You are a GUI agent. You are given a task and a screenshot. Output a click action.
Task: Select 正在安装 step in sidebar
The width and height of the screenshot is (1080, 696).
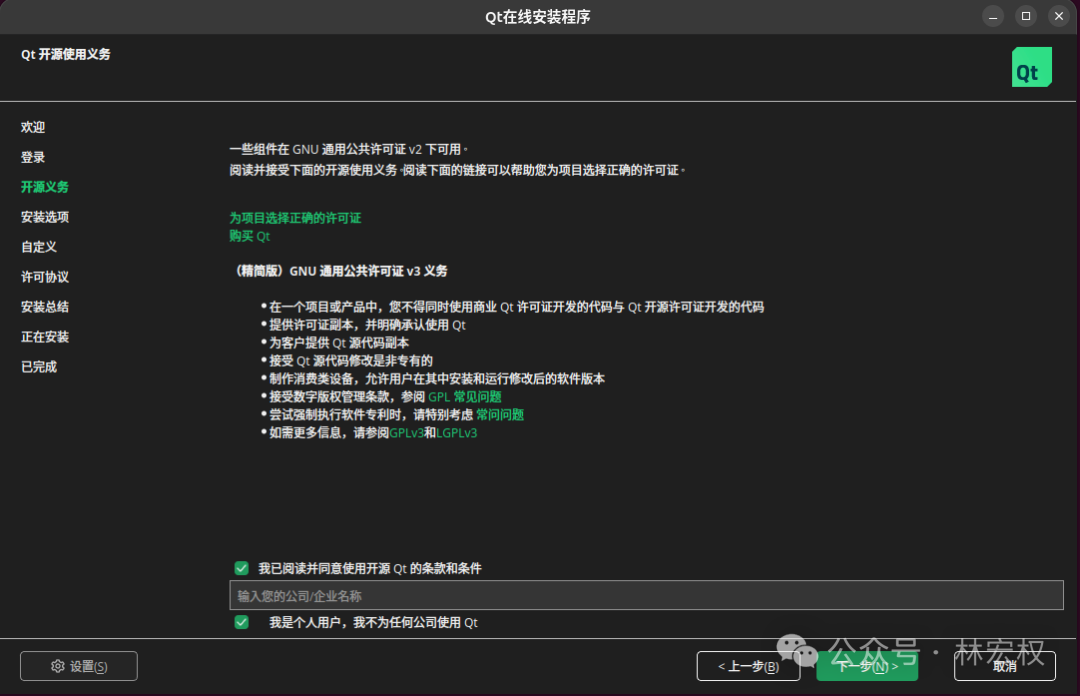(x=45, y=337)
